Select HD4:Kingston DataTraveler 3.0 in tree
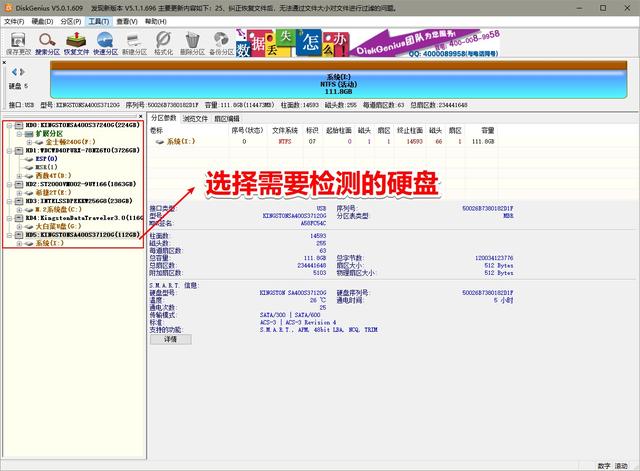640x471 pixels. pyautogui.click(x=84, y=218)
